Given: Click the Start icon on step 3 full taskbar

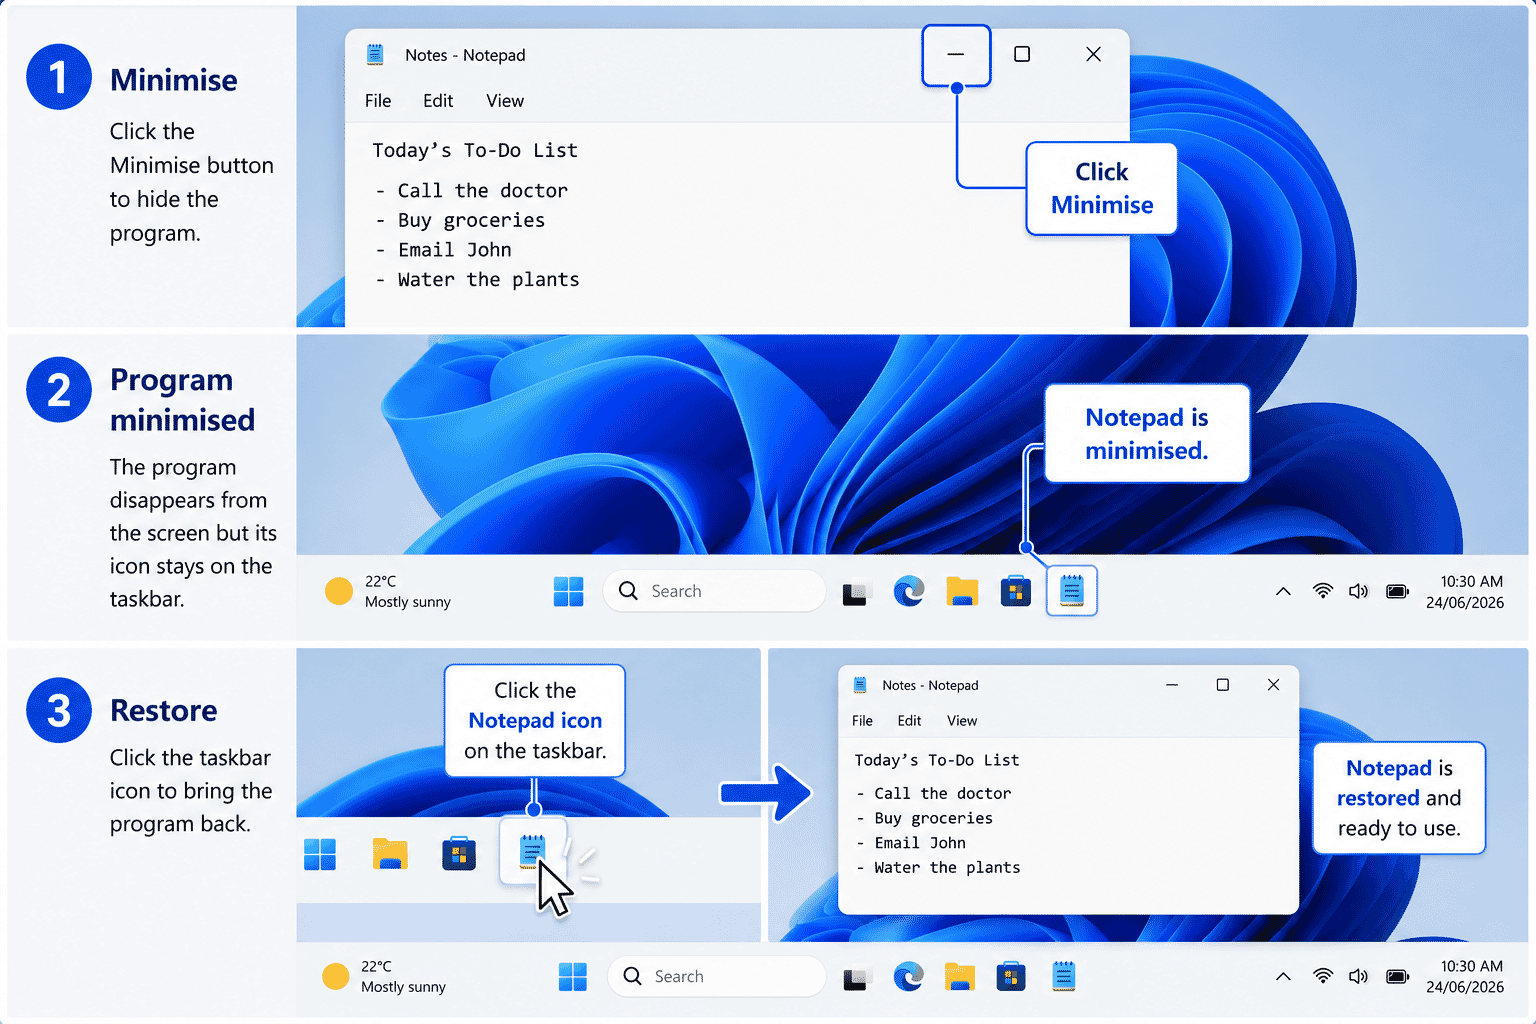Looking at the screenshot, I should [x=573, y=976].
